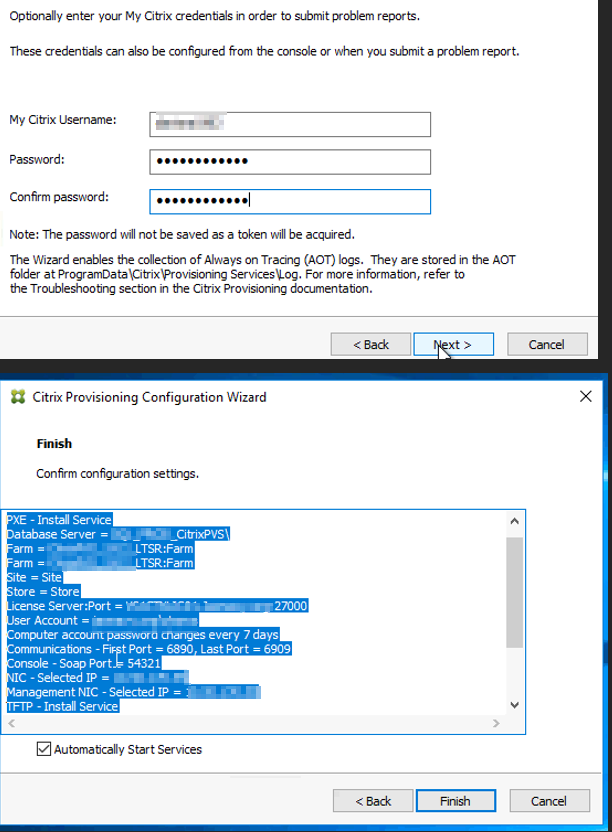Select 'Communications - First Port = 6890' line
The width and height of the screenshot is (612, 832).
click(149, 649)
